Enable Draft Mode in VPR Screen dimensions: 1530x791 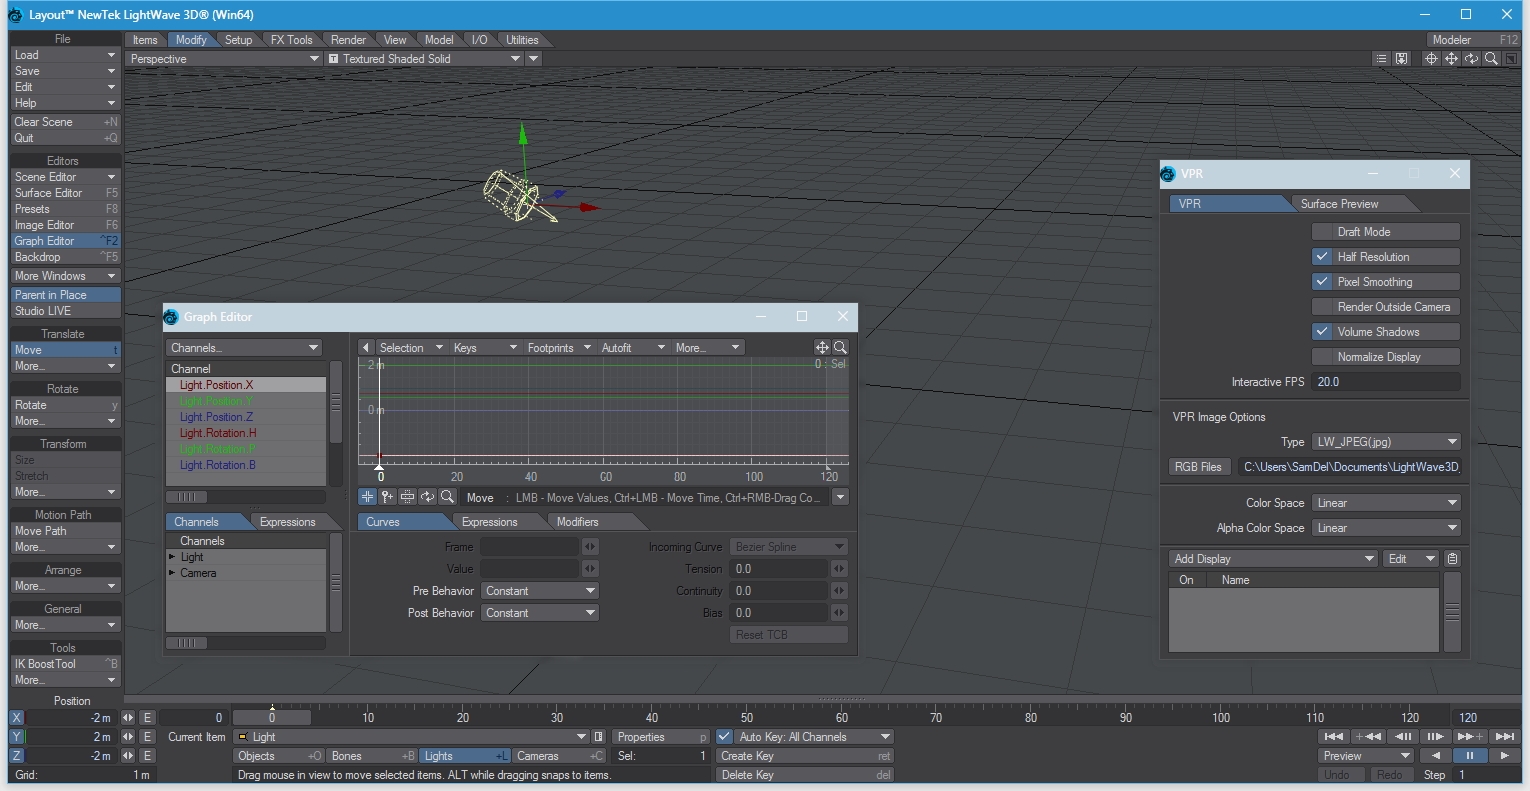1386,232
